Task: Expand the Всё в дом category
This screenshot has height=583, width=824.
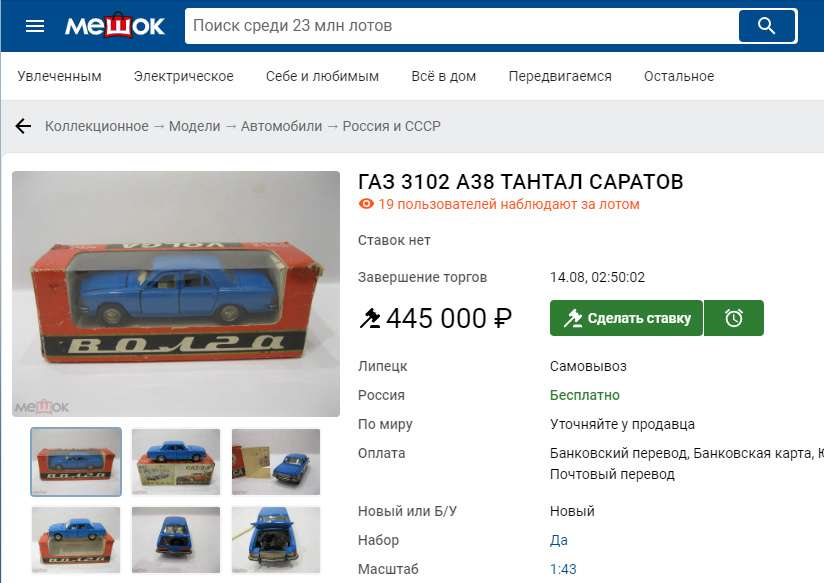Action: point(444,76)
